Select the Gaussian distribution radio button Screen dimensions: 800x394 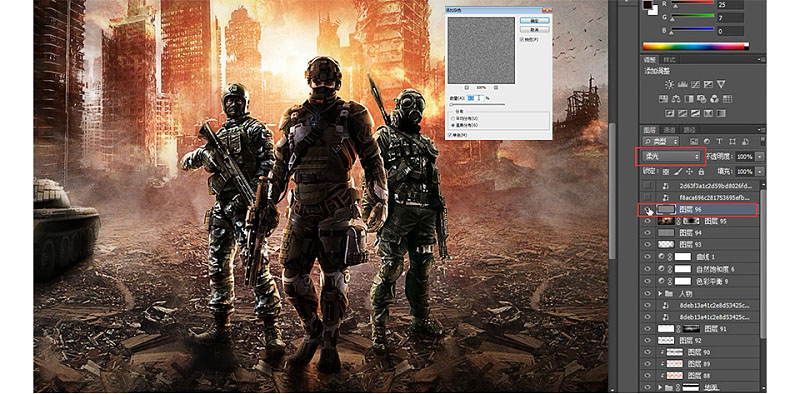[x=453, y=125]
